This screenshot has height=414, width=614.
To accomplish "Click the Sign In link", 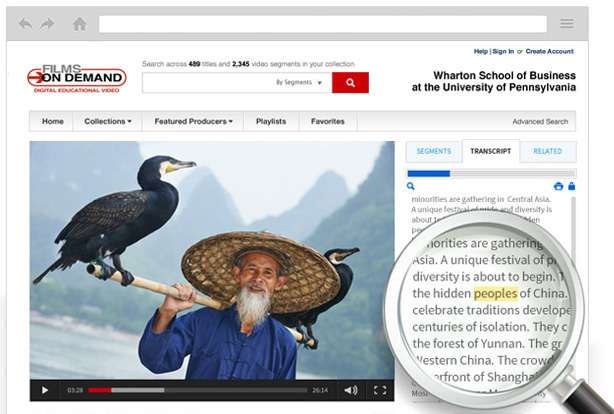I will (x=503, y=51).
